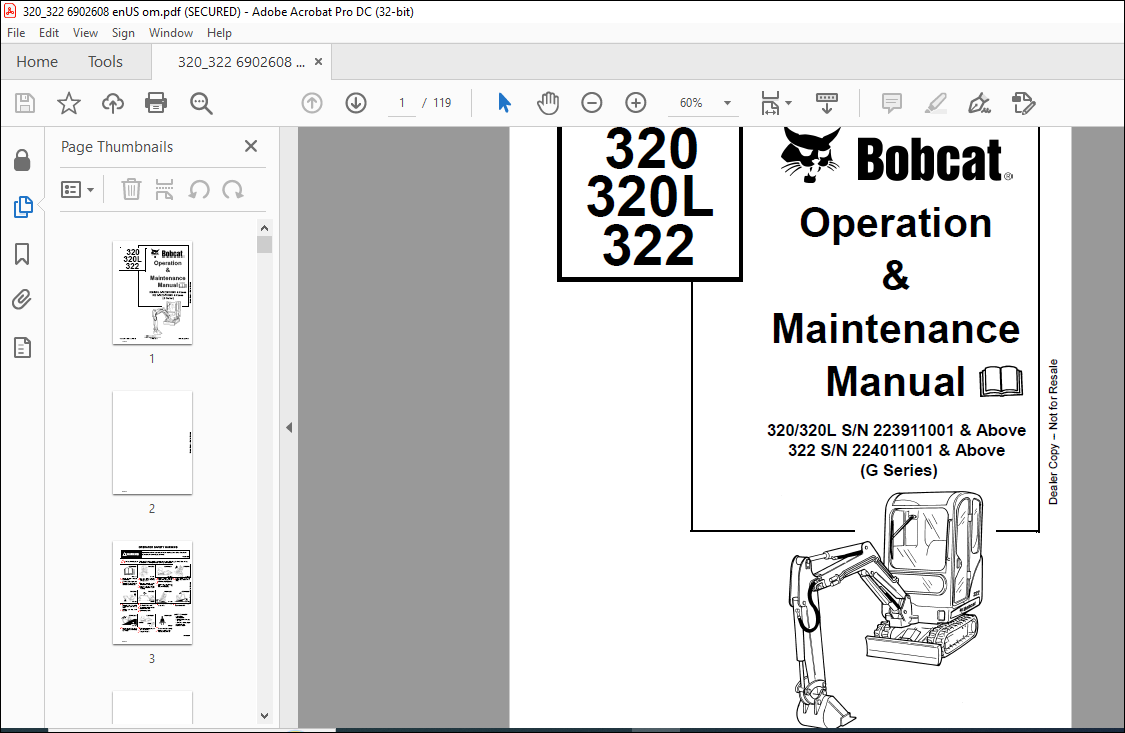
Task: Go to next page arrow
Action: pyautogui.click(x=356, y=103)
